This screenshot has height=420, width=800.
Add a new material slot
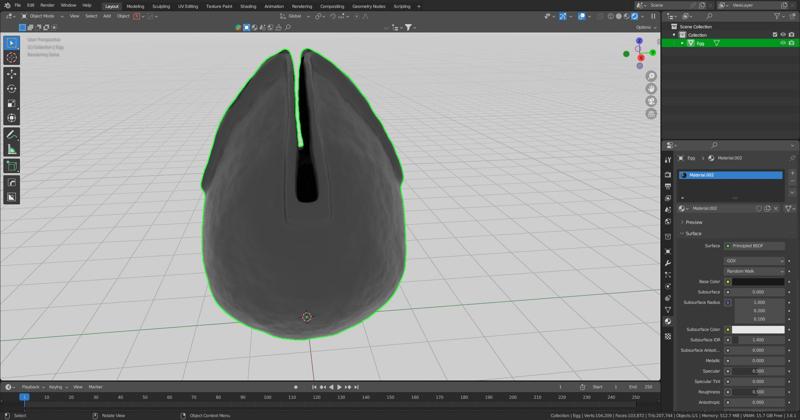click(792, 174)
